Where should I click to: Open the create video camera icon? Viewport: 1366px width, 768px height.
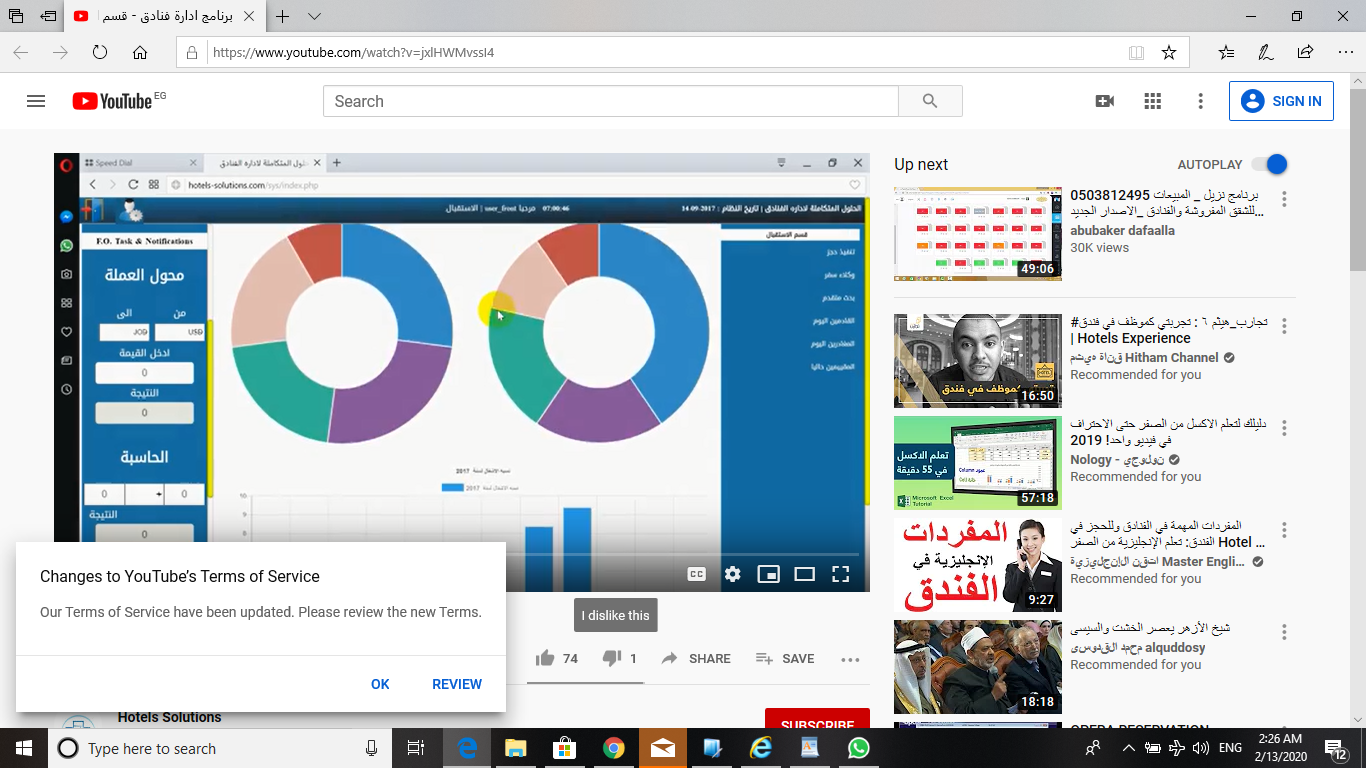coord(1104,101)
